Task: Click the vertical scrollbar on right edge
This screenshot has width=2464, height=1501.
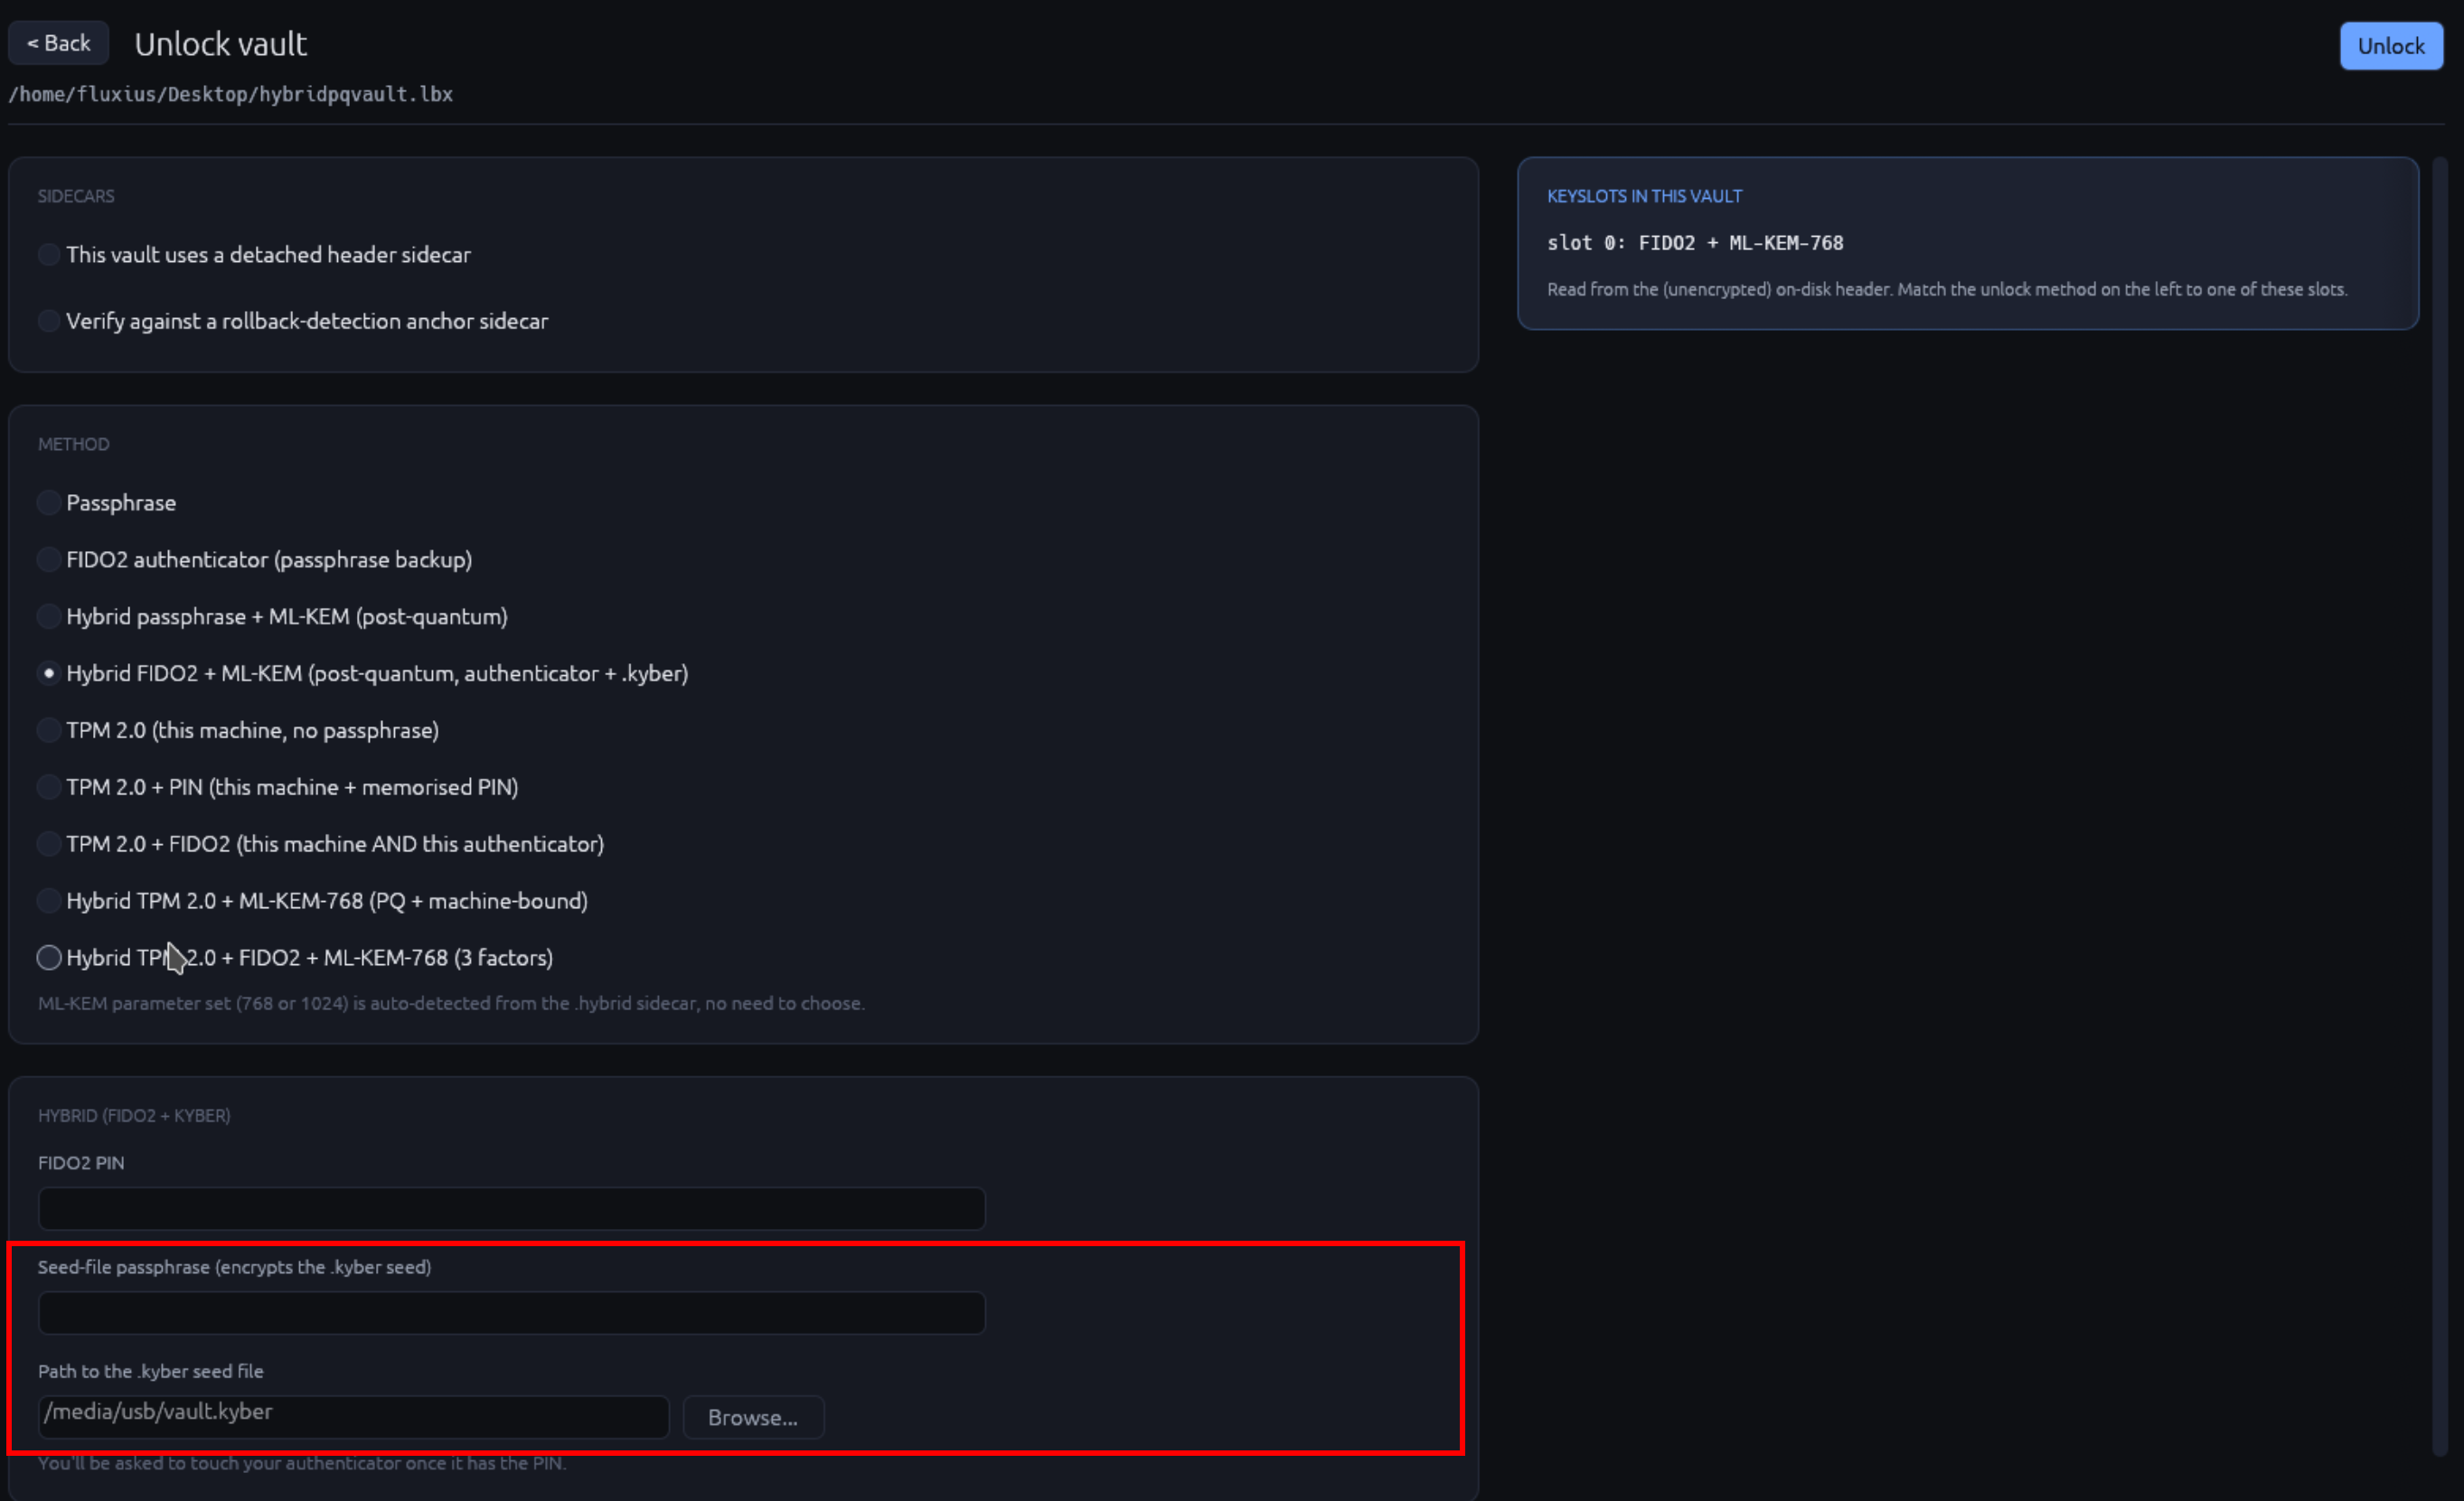Action: (2439, 806)
